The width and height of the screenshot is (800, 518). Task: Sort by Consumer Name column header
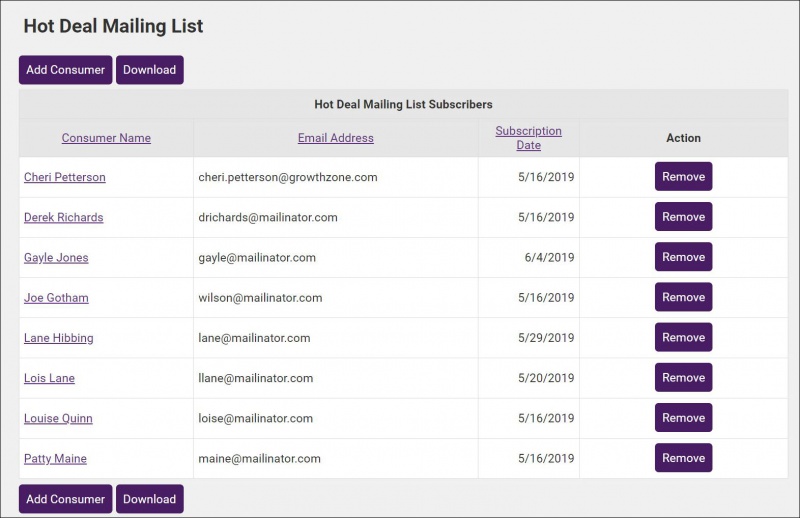pyautogui.click(x=106, y=138)
